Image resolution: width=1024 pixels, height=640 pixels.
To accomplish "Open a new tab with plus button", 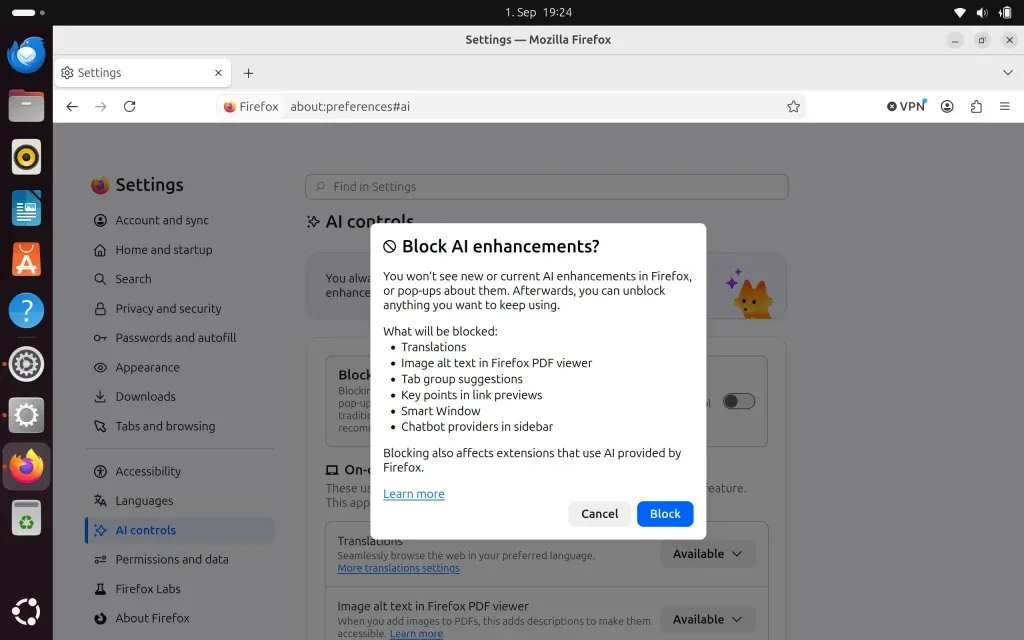I will point(248,73).
